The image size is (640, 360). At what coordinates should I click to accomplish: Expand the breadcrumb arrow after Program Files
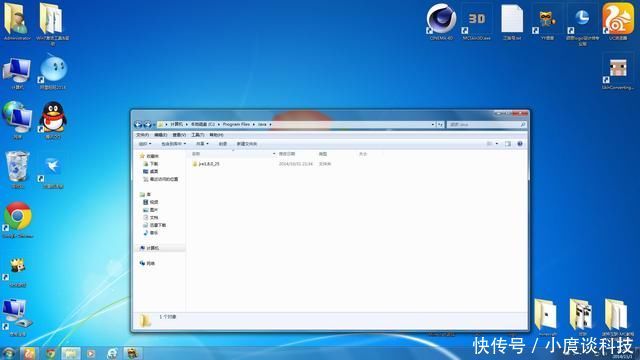coord(253,124)
